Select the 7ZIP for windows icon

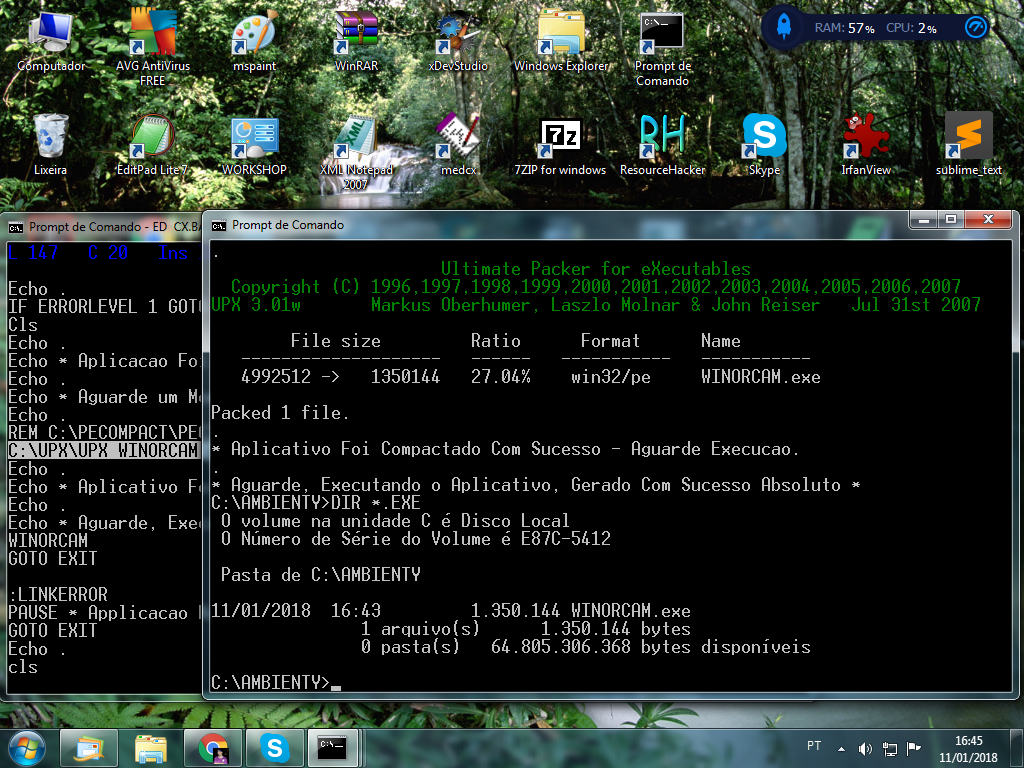tap(560, 137)
